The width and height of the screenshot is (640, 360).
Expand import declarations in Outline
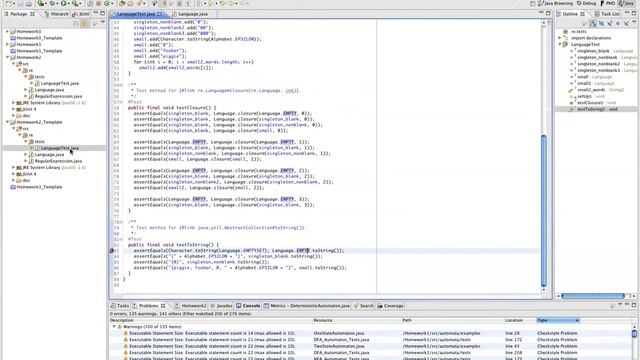tap(560, 38)
